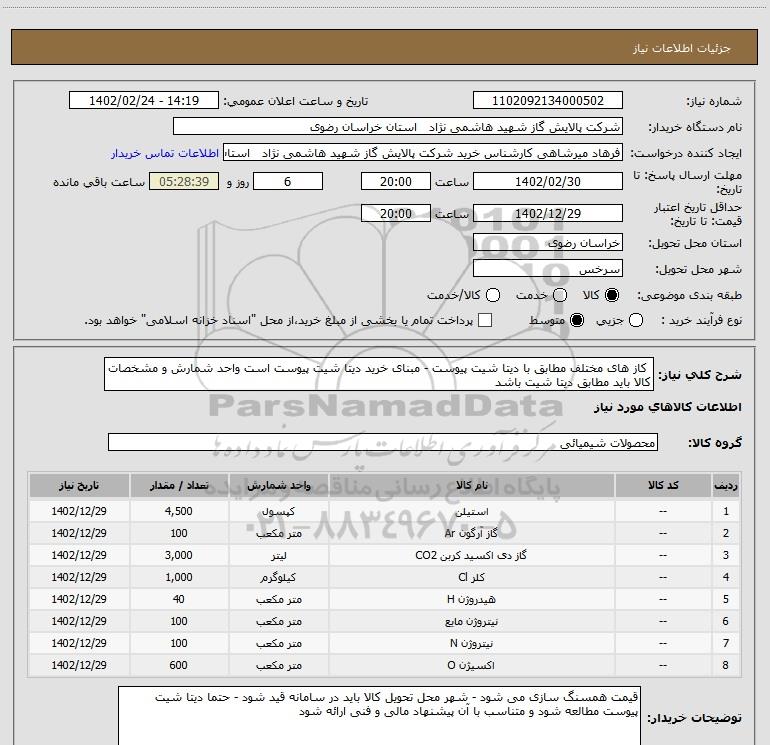This screenshot has height=745, width=770.
Task: Click the گروه کالا field محصولات شیمیائی
Action: pyautogui.click(x=383, y=442)
